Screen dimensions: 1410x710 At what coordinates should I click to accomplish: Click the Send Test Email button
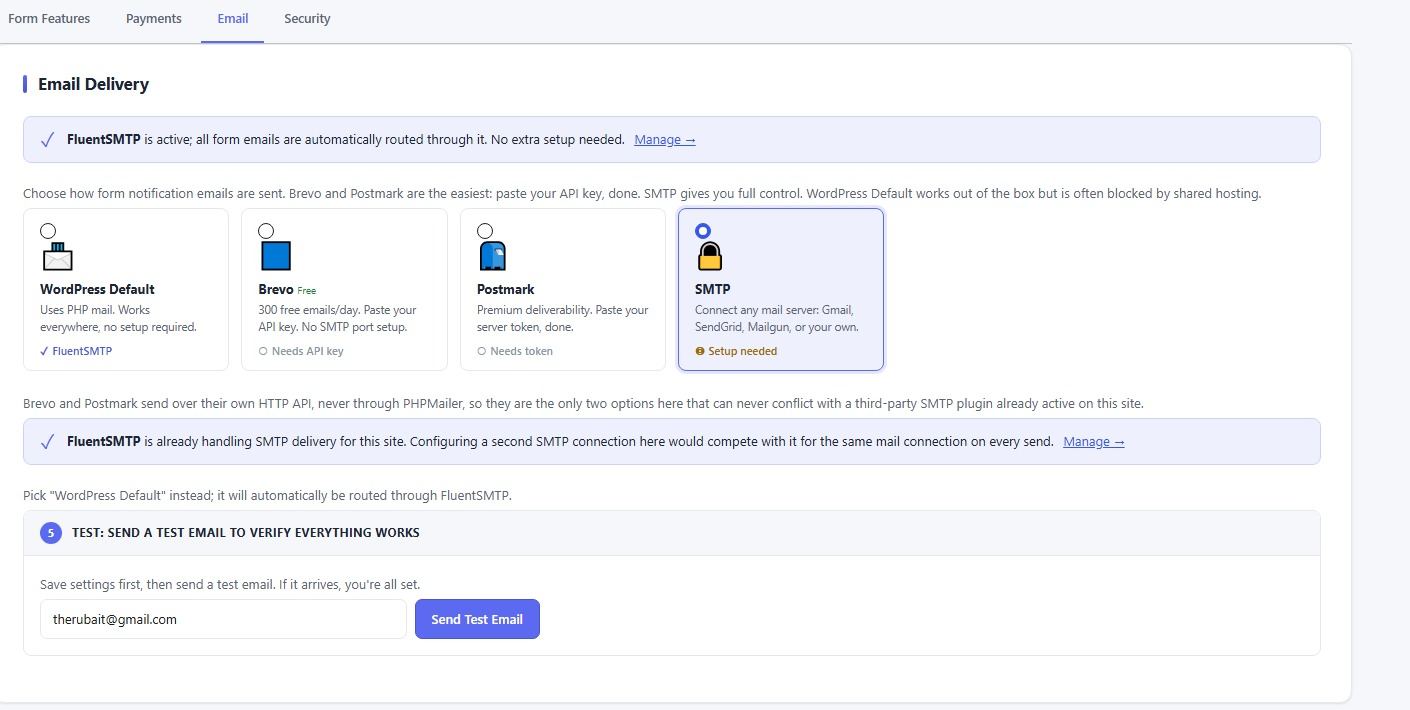[477, 619]
